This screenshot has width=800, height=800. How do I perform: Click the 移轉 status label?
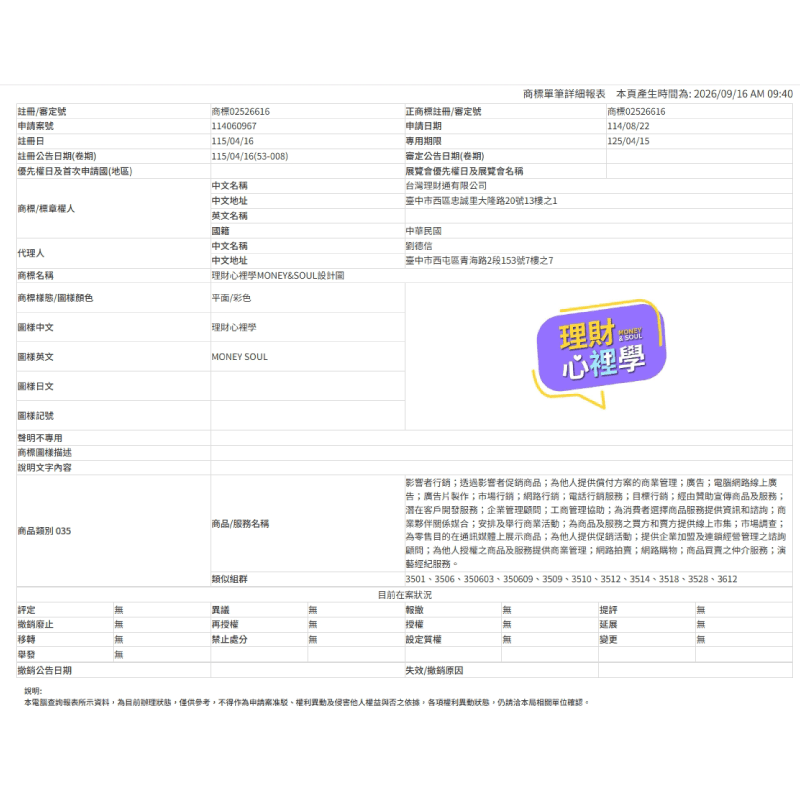coord(27,639)
